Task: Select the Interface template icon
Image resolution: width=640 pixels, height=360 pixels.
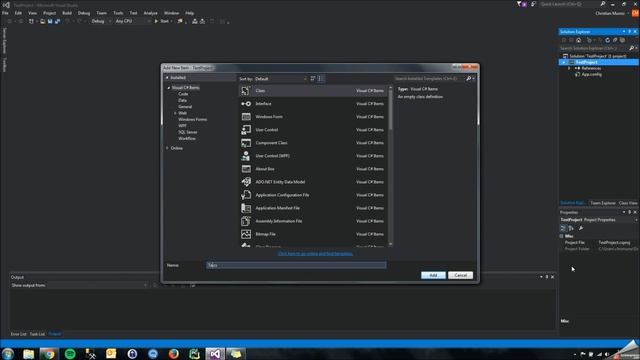Action: pos(246,104)
